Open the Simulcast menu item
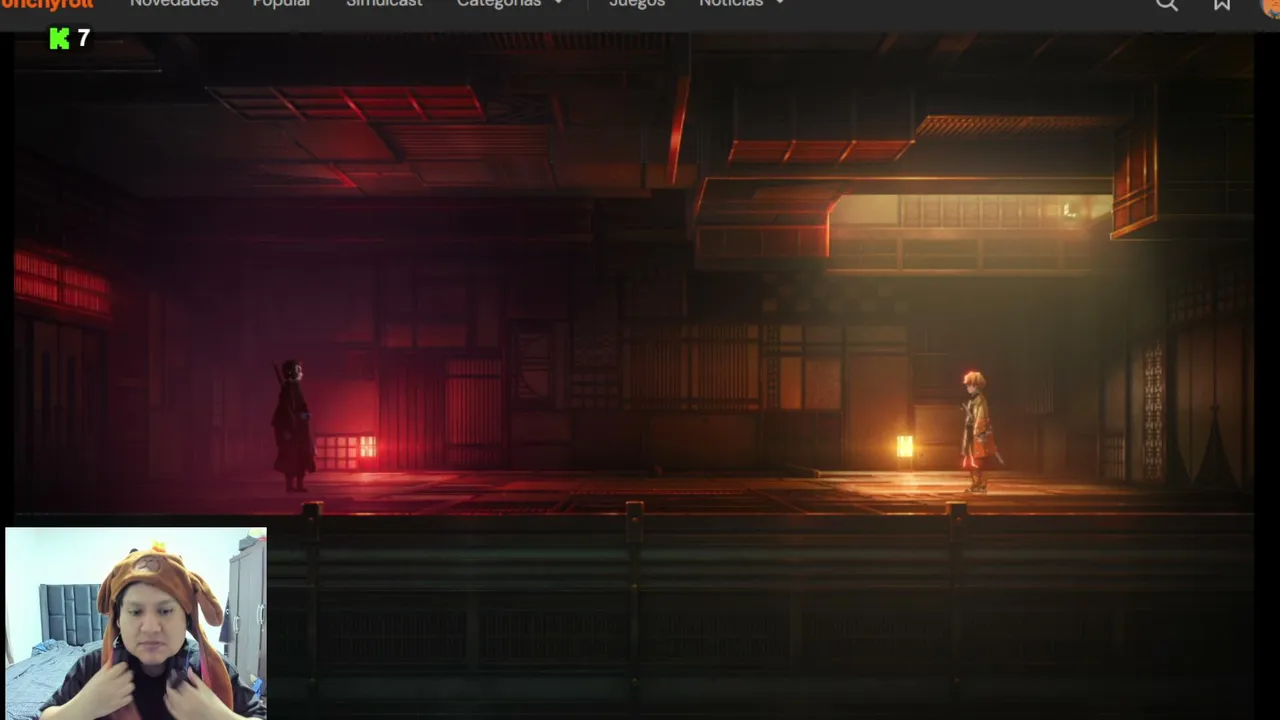The image size is (1280, 720). coord(384,4)
